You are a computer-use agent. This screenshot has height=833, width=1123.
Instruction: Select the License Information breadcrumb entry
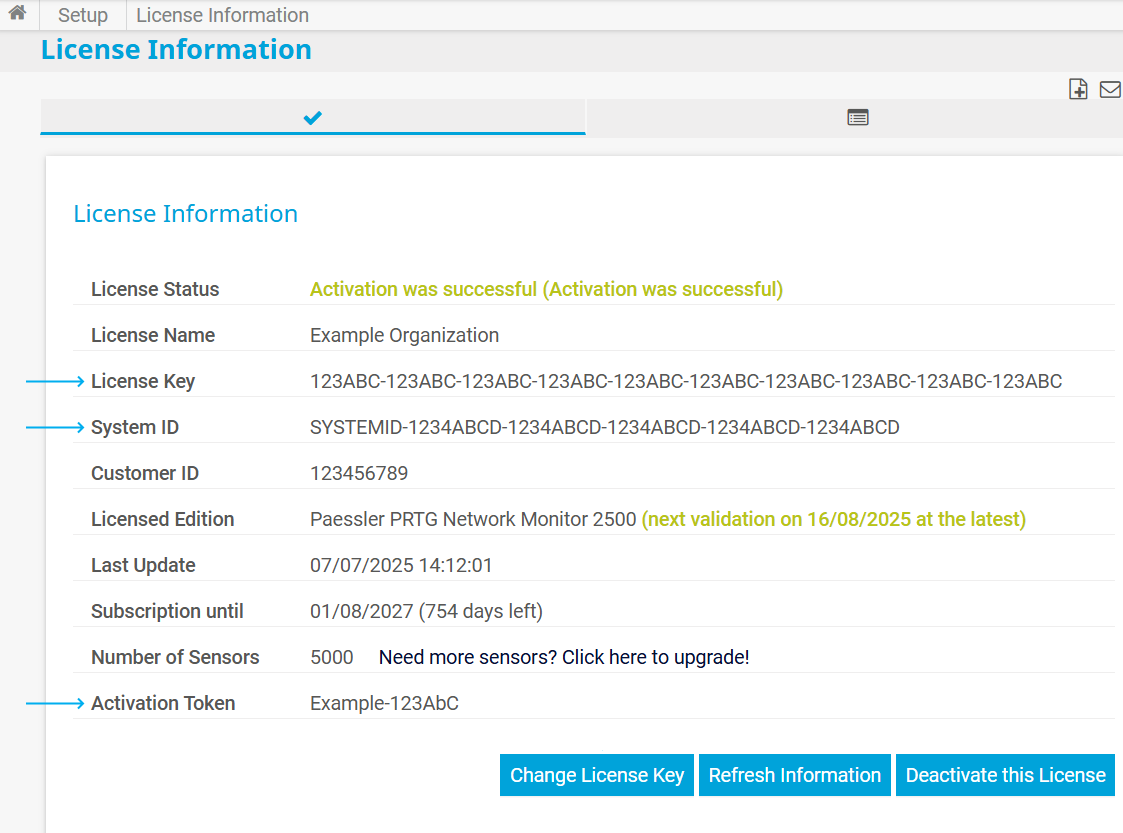click(222, 15)
